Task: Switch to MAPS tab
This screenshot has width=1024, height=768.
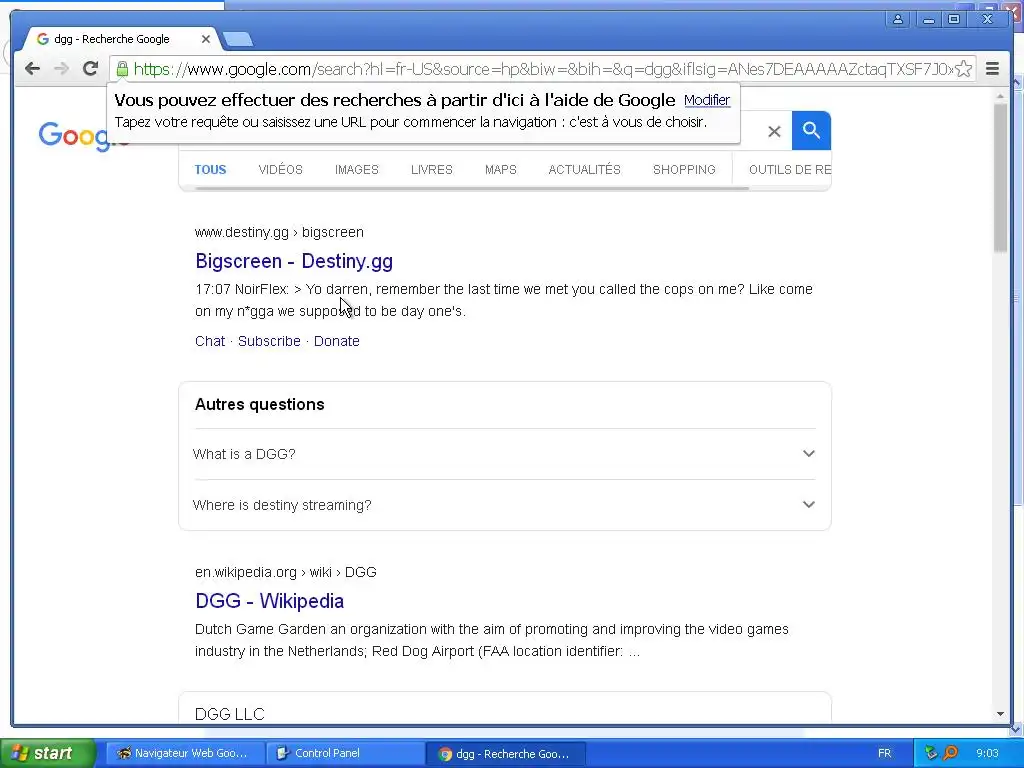Action: pyautogui.click(x=501, y=170)
